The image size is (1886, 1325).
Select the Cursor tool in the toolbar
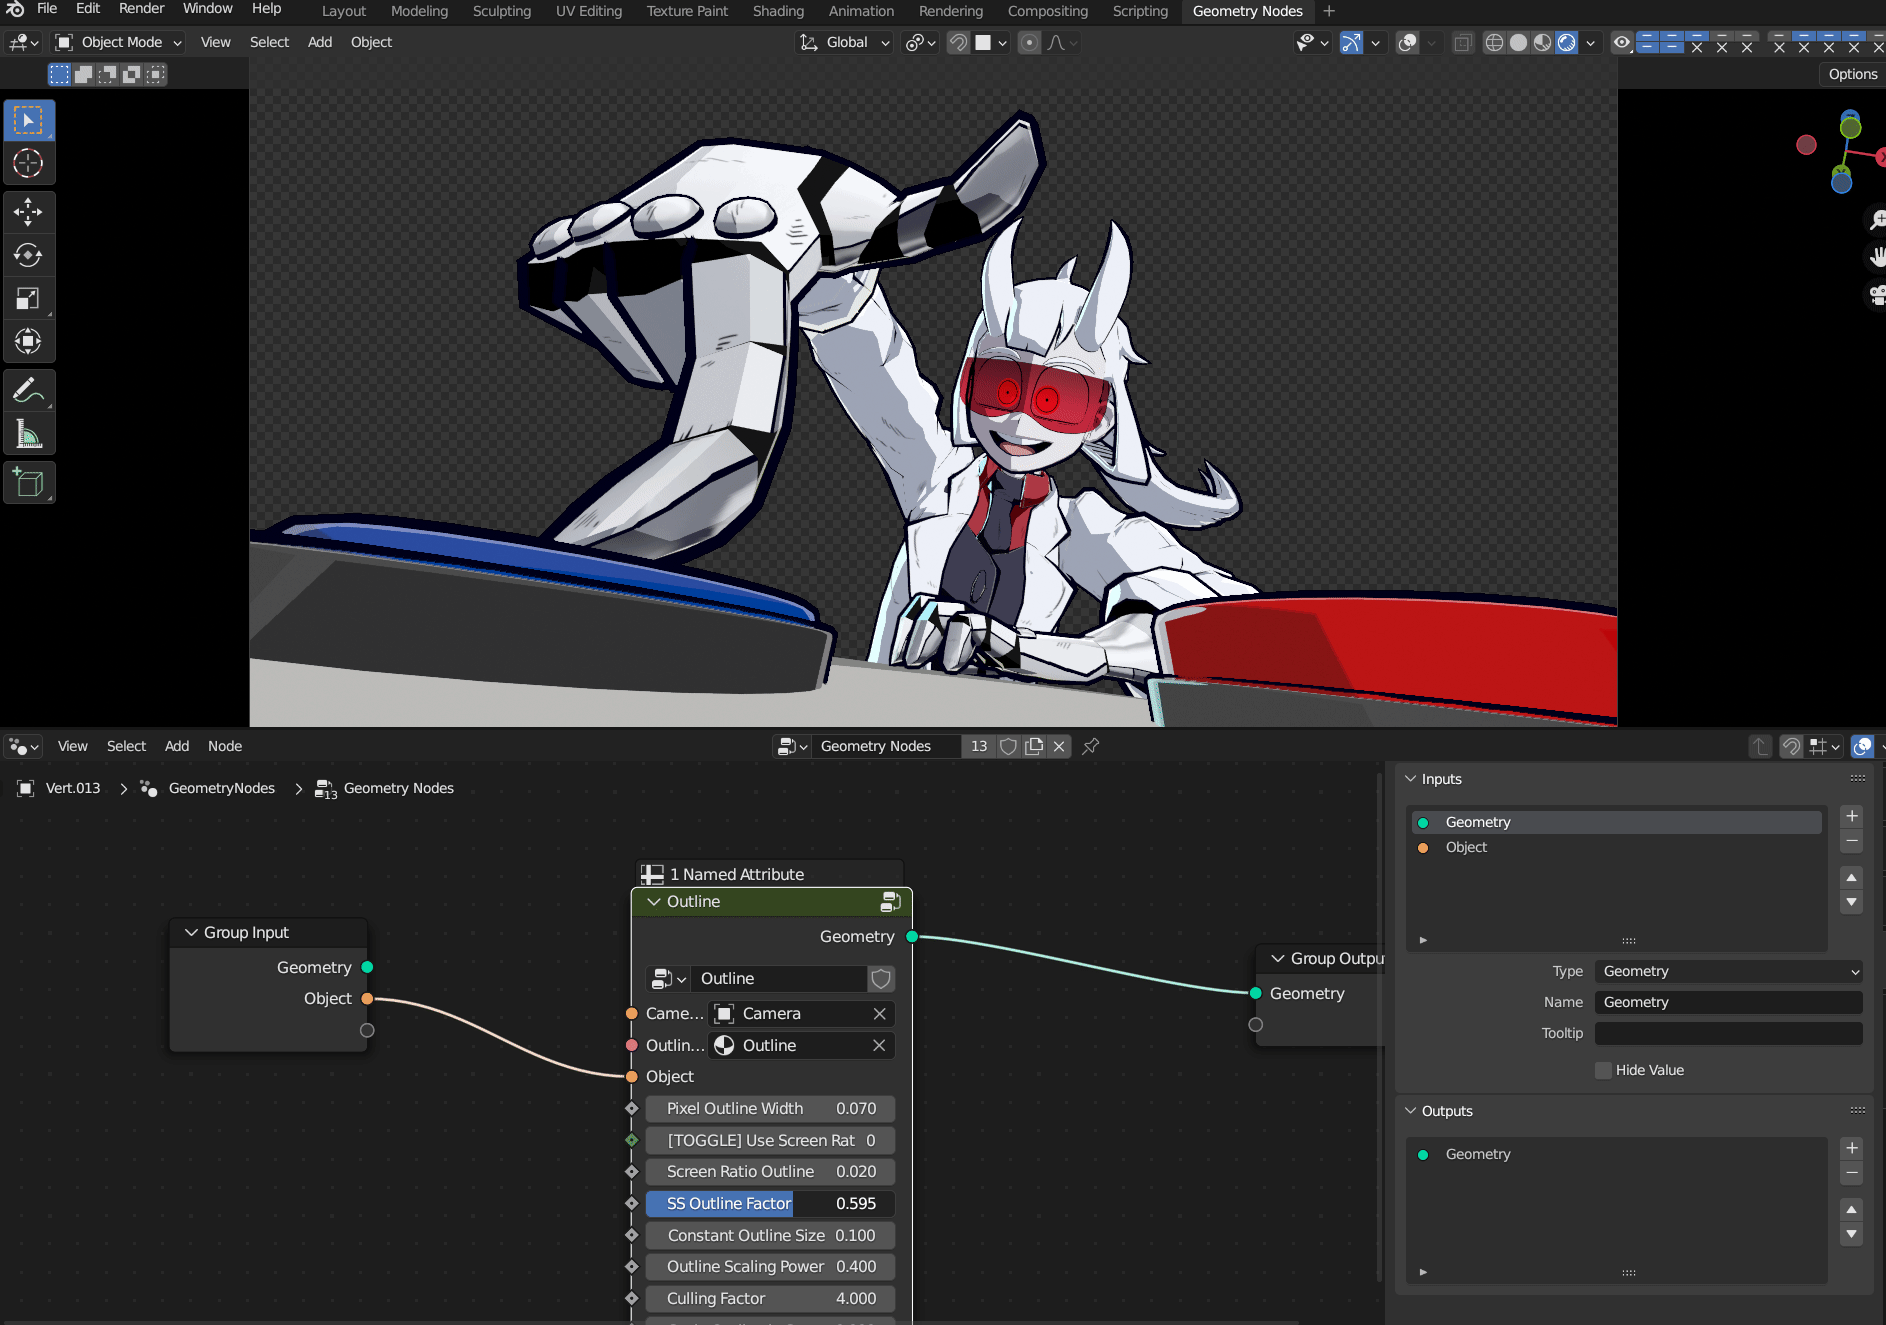pyautogui.click(x=28, y=163)
